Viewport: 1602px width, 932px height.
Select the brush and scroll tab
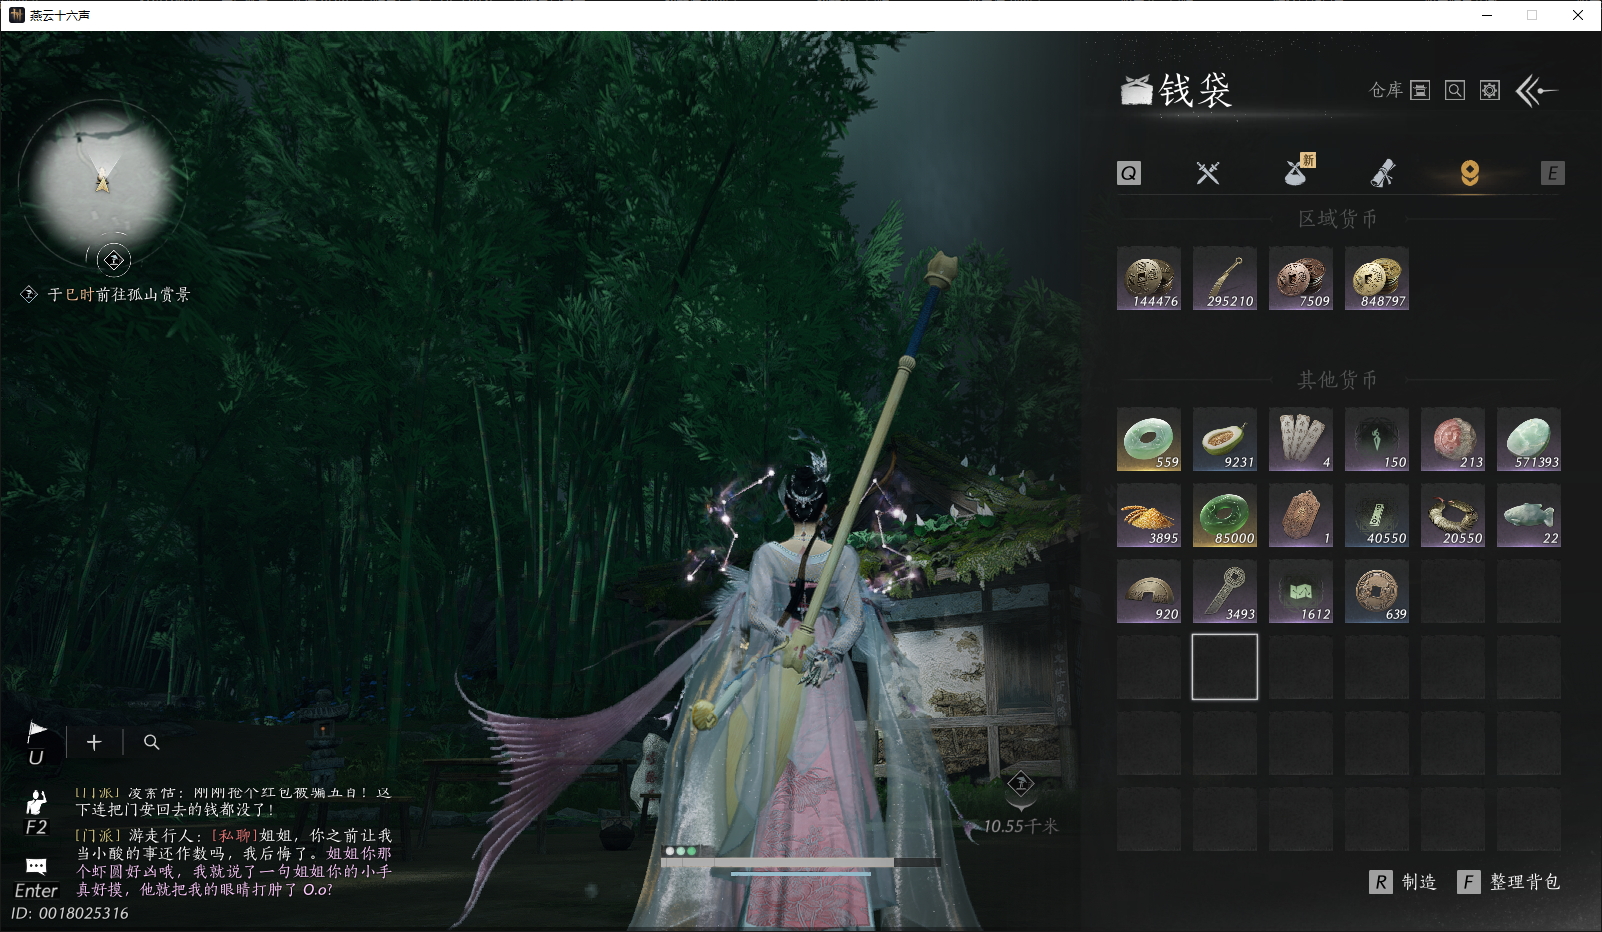coord(1383,173)
